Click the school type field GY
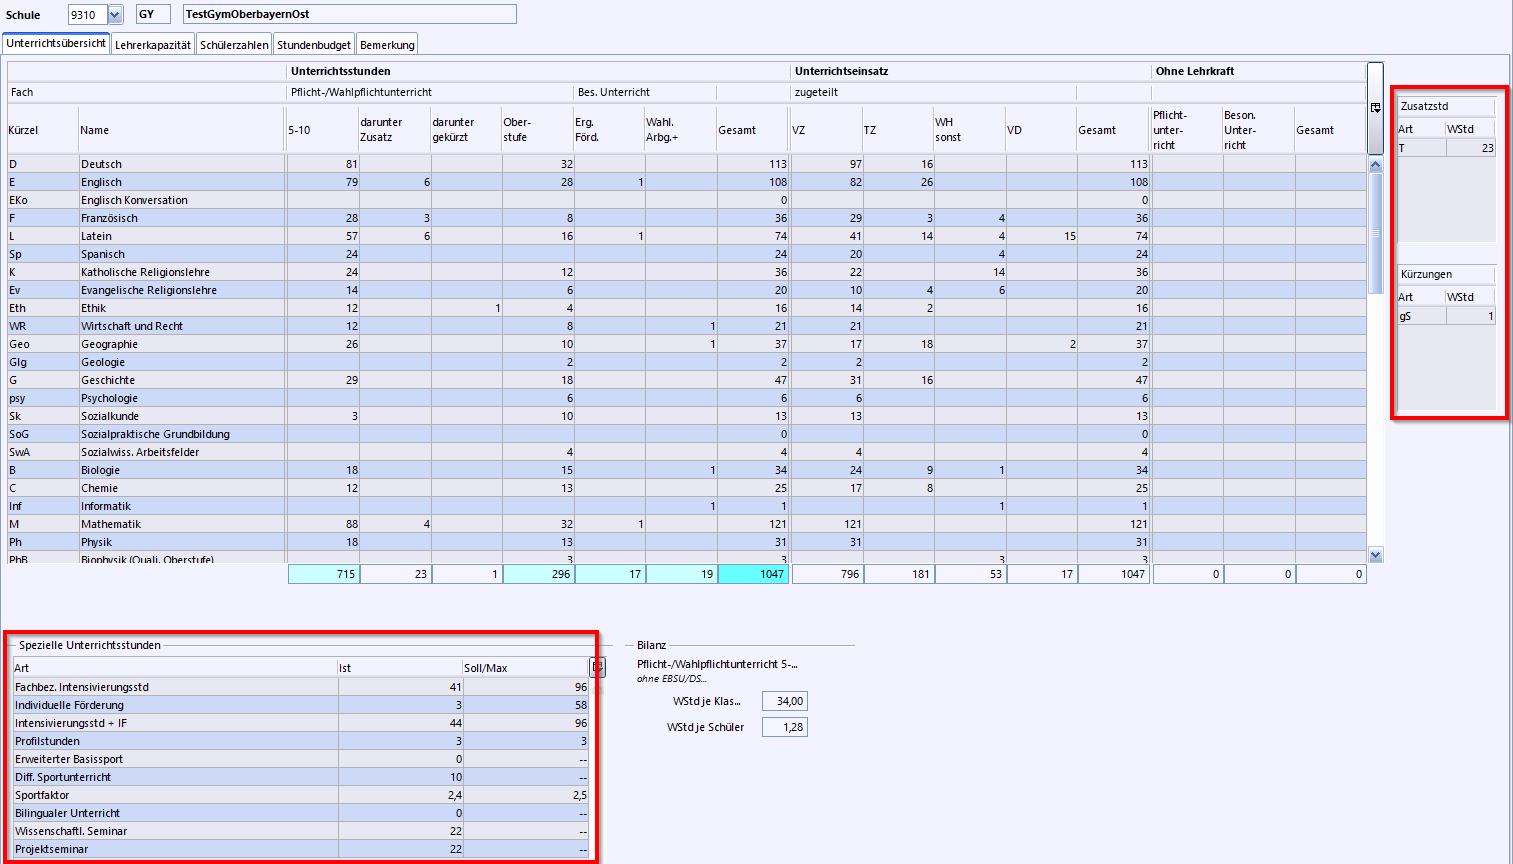Screen dimensions: 1513x864 point(153,14)
